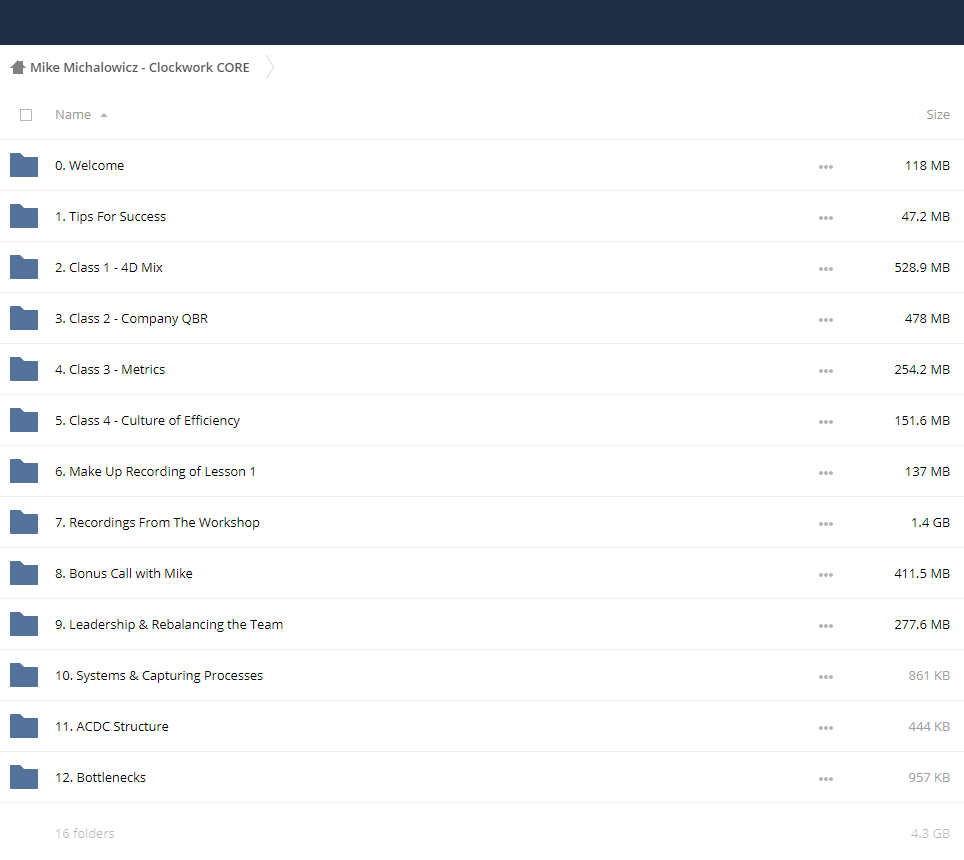Open 5. Class 4 - Culture of Efficiency folder name
Screen dimensions: 964x860
click(x=147, y=420)
